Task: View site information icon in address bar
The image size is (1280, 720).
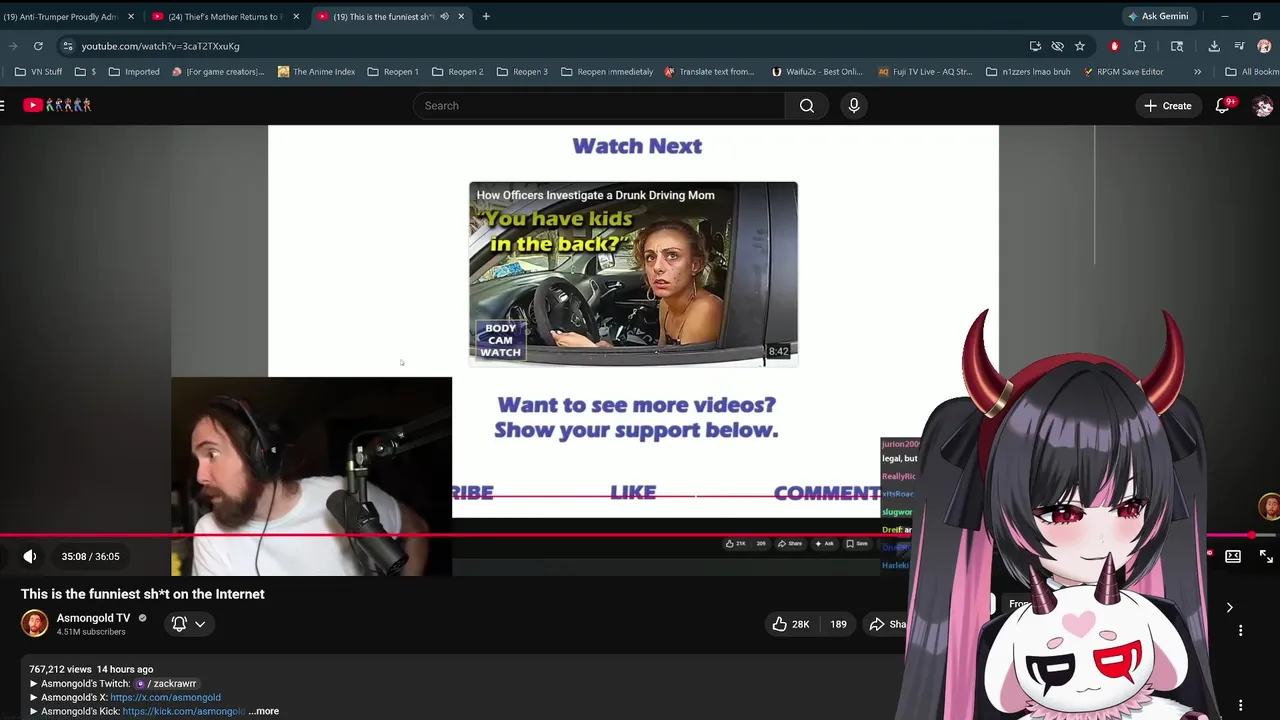Action: point(67,46)
